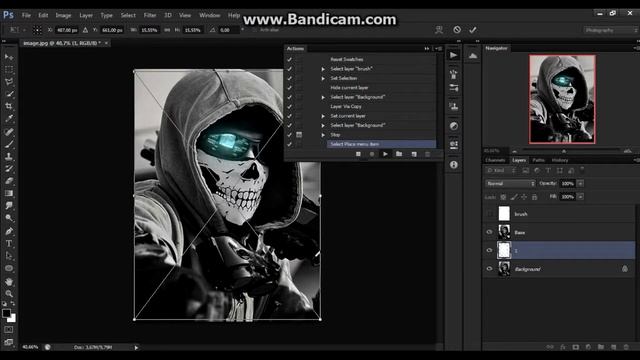Open the Image menu
Image resolution: width=640 pixels, height=360 pixels.
coord(63,15)
